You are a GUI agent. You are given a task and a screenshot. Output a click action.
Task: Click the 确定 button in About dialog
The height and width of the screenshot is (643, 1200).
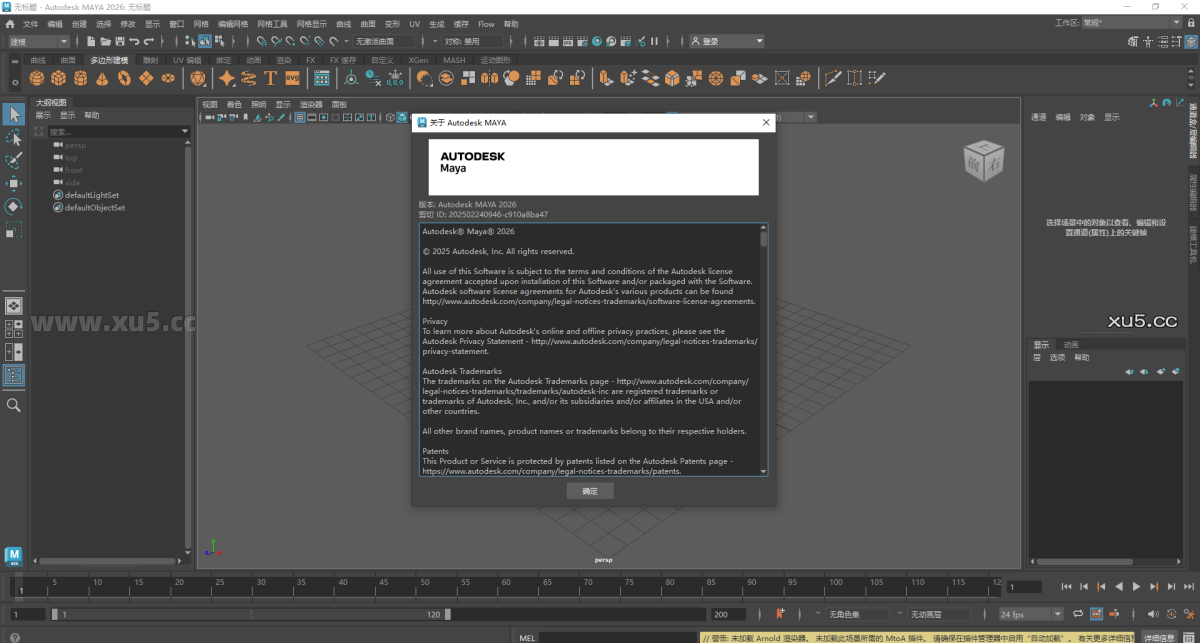[589, 491]
